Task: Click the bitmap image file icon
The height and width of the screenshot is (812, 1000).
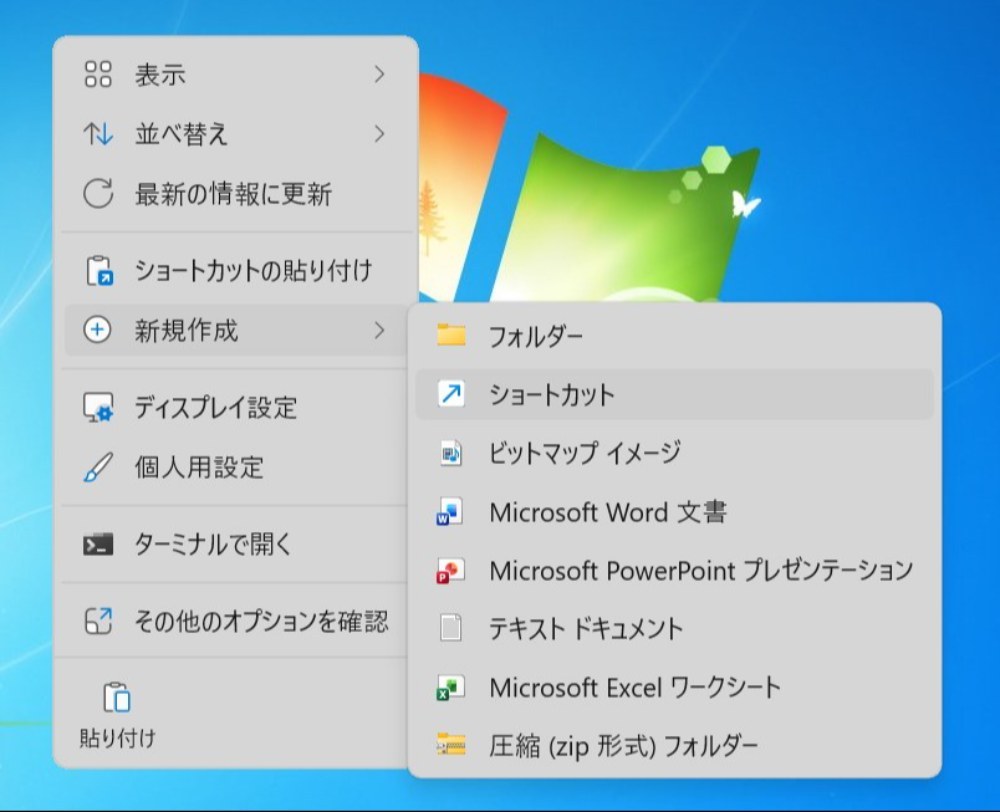Action: (451, 453)
